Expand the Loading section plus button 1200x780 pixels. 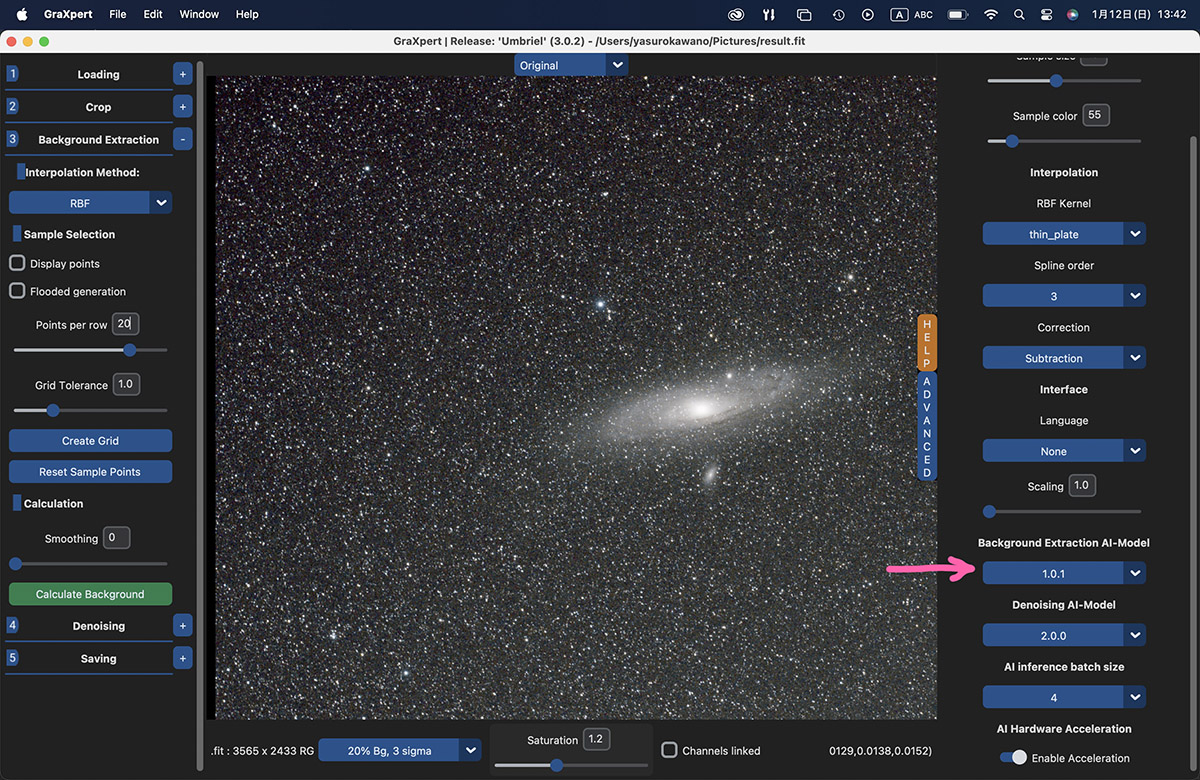(x=182, y=74)
